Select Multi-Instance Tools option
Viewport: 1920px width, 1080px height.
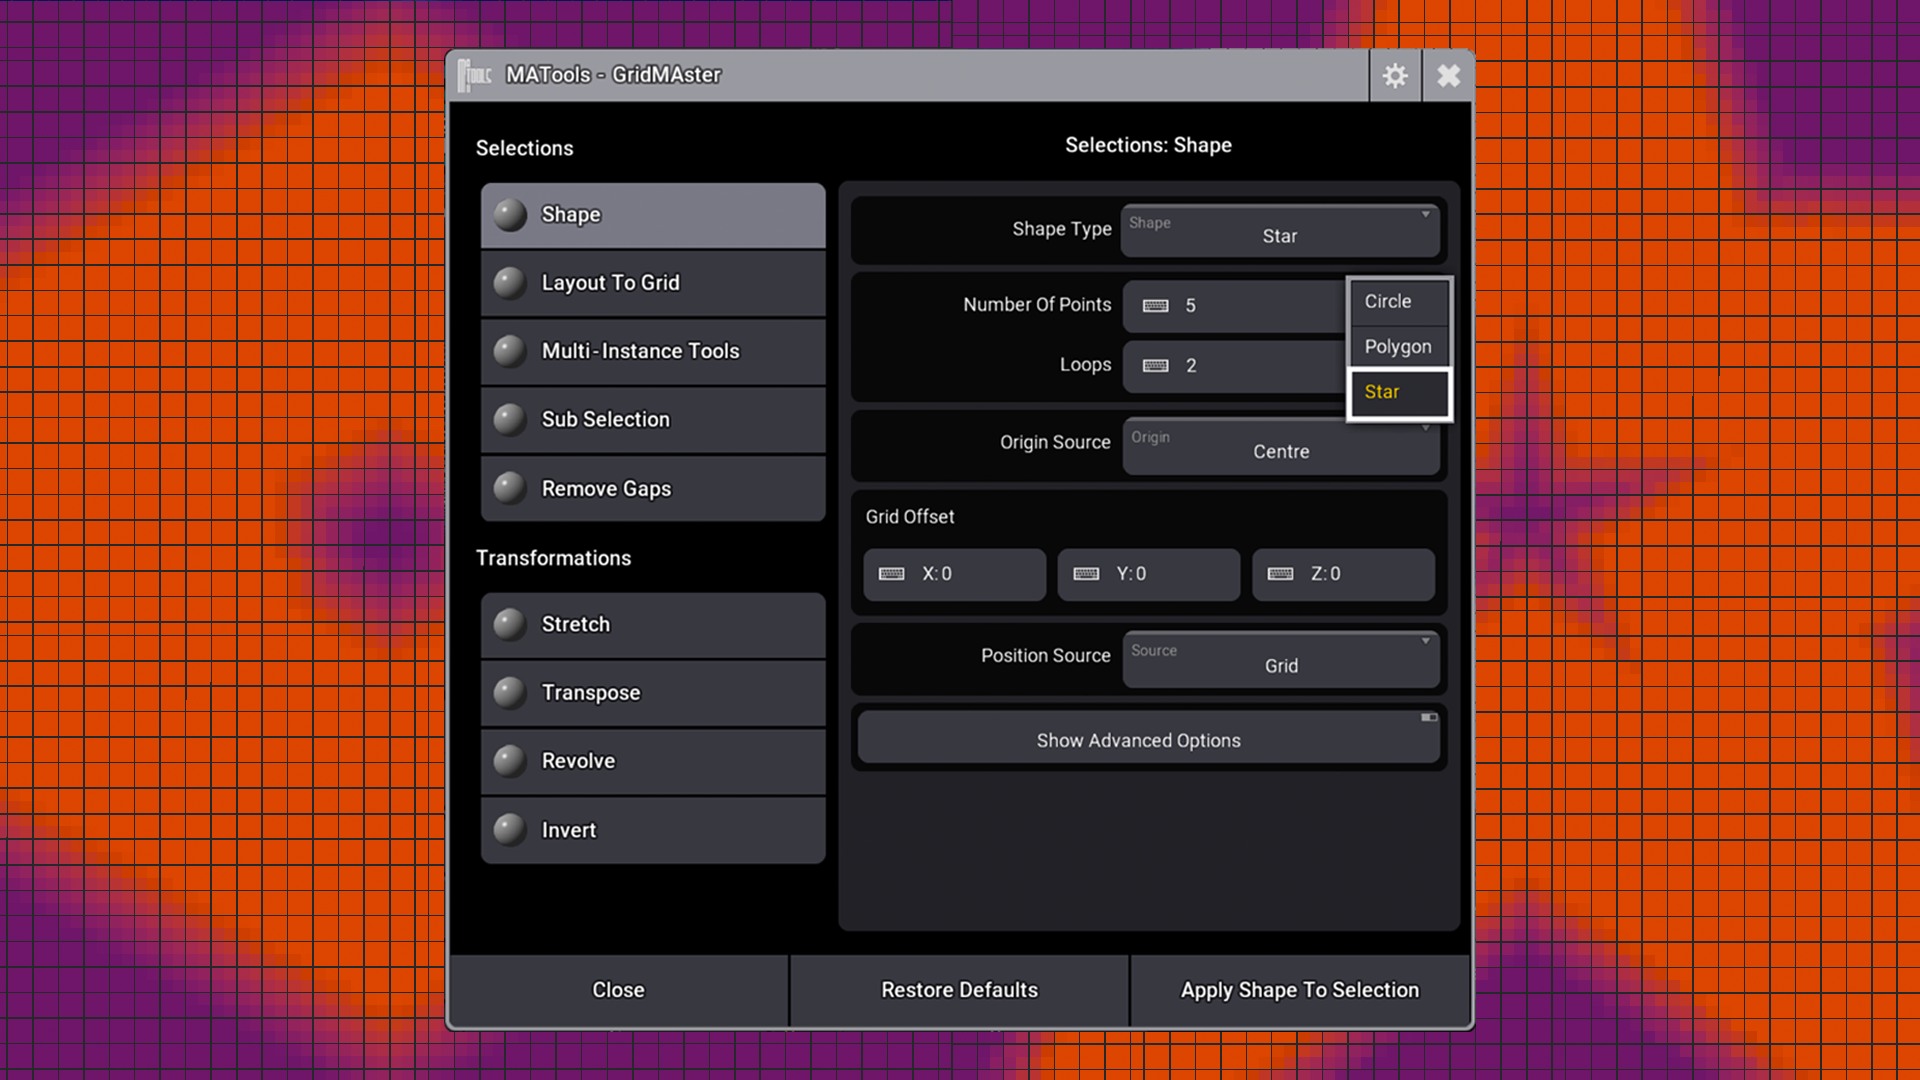click(x=653, y=351)
